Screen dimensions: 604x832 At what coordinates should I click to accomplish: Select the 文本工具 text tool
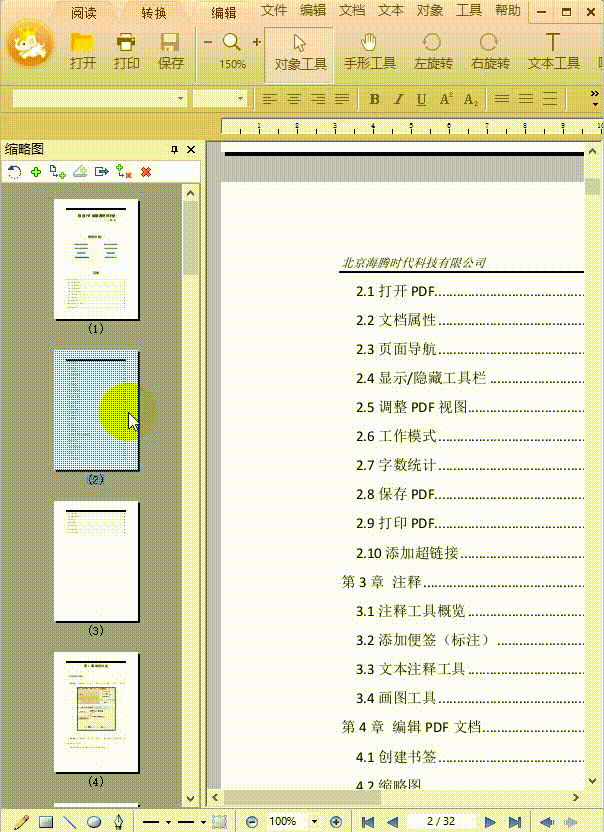(553, 52)
